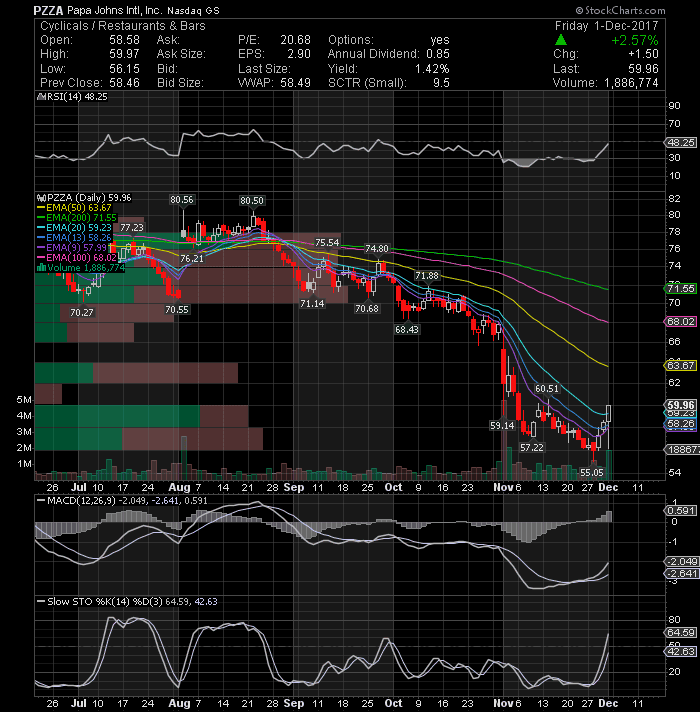Screen dimensions: 700x712
Task: Click the yellow EMA(50) 63.67 legend entry
Action: pos(74,208)
